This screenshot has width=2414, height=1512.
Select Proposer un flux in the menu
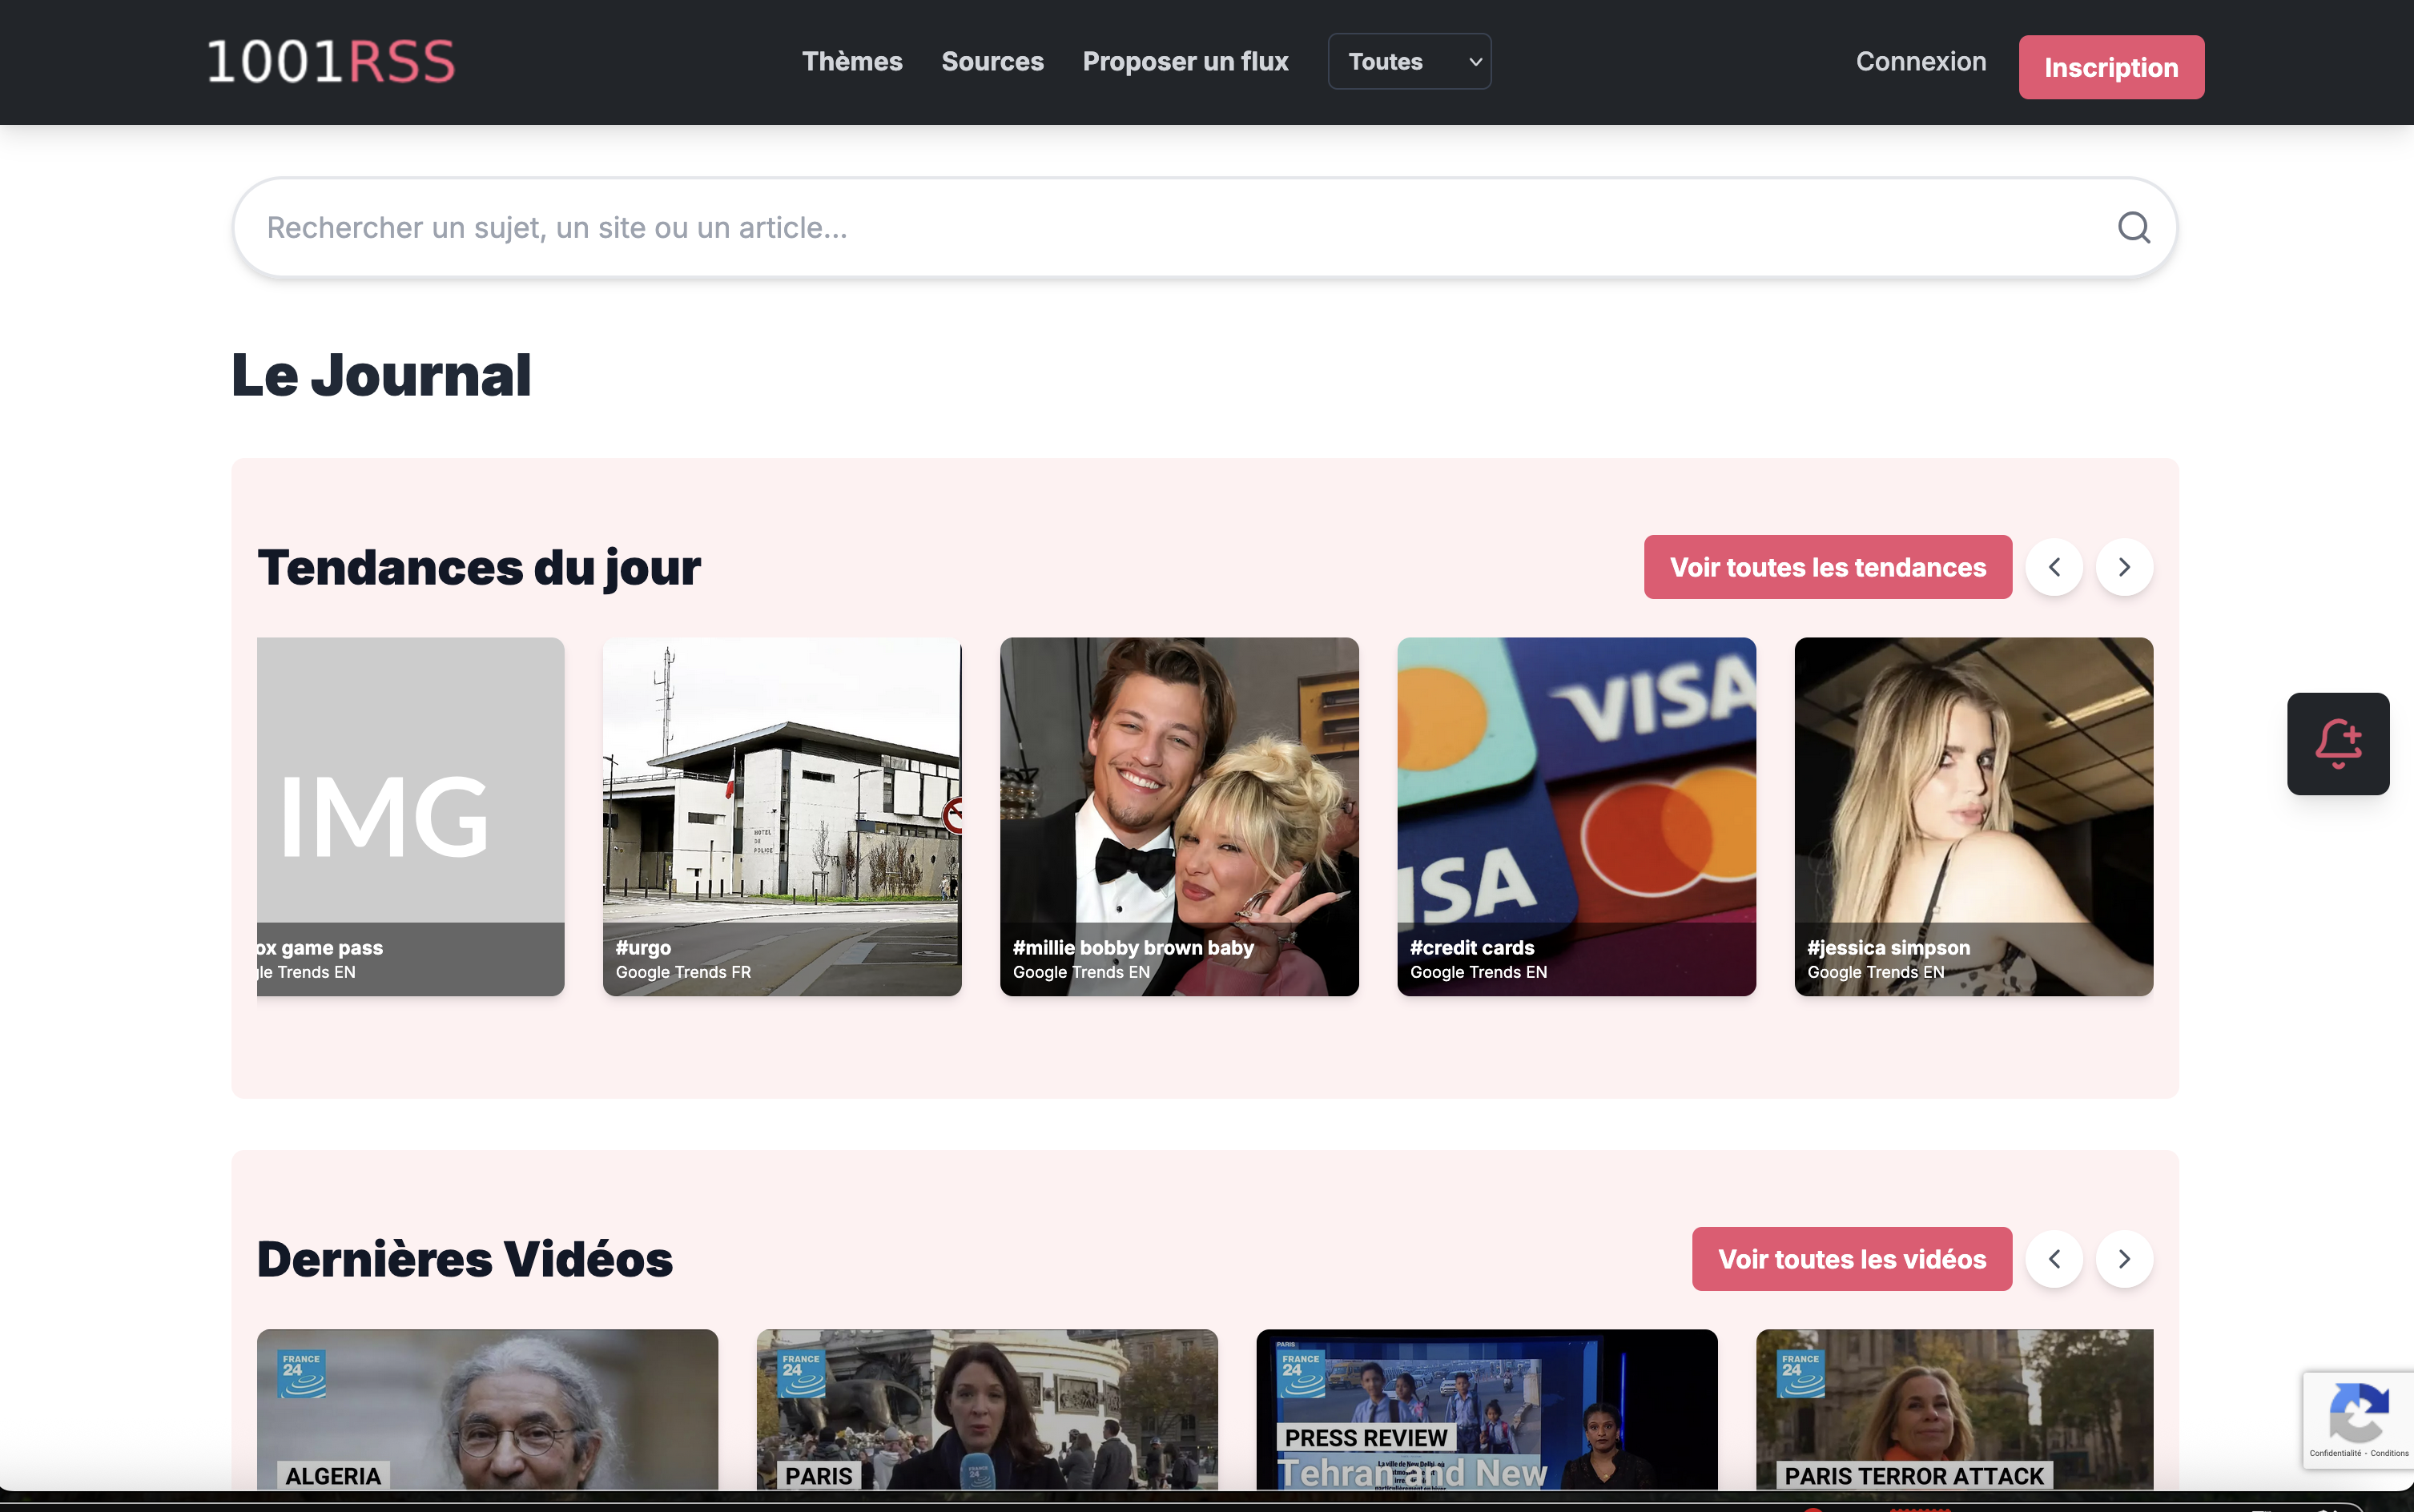tap(1185, 61)
